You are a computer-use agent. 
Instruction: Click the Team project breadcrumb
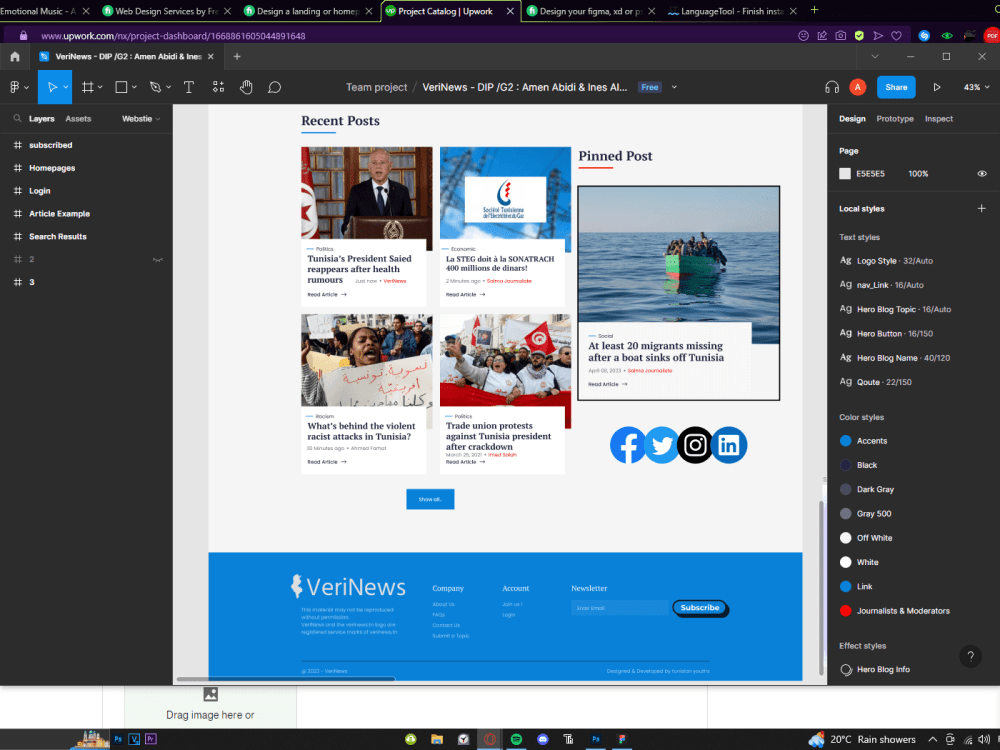376,87
